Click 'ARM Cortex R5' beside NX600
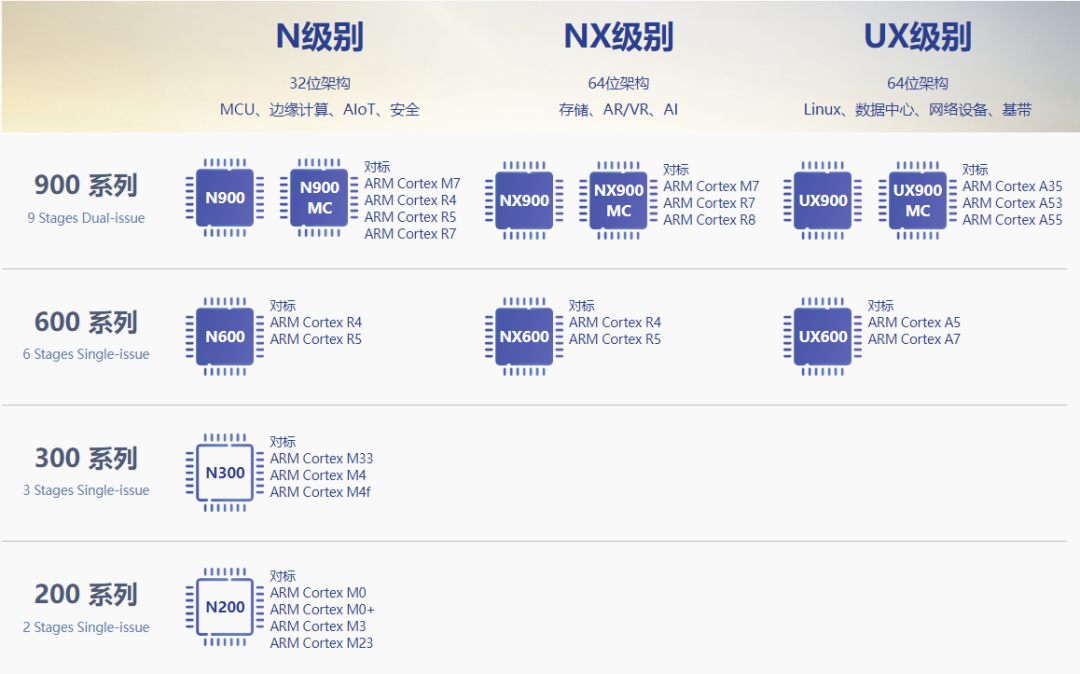Screen dimensions: 1080x674 tap(615, 339)
